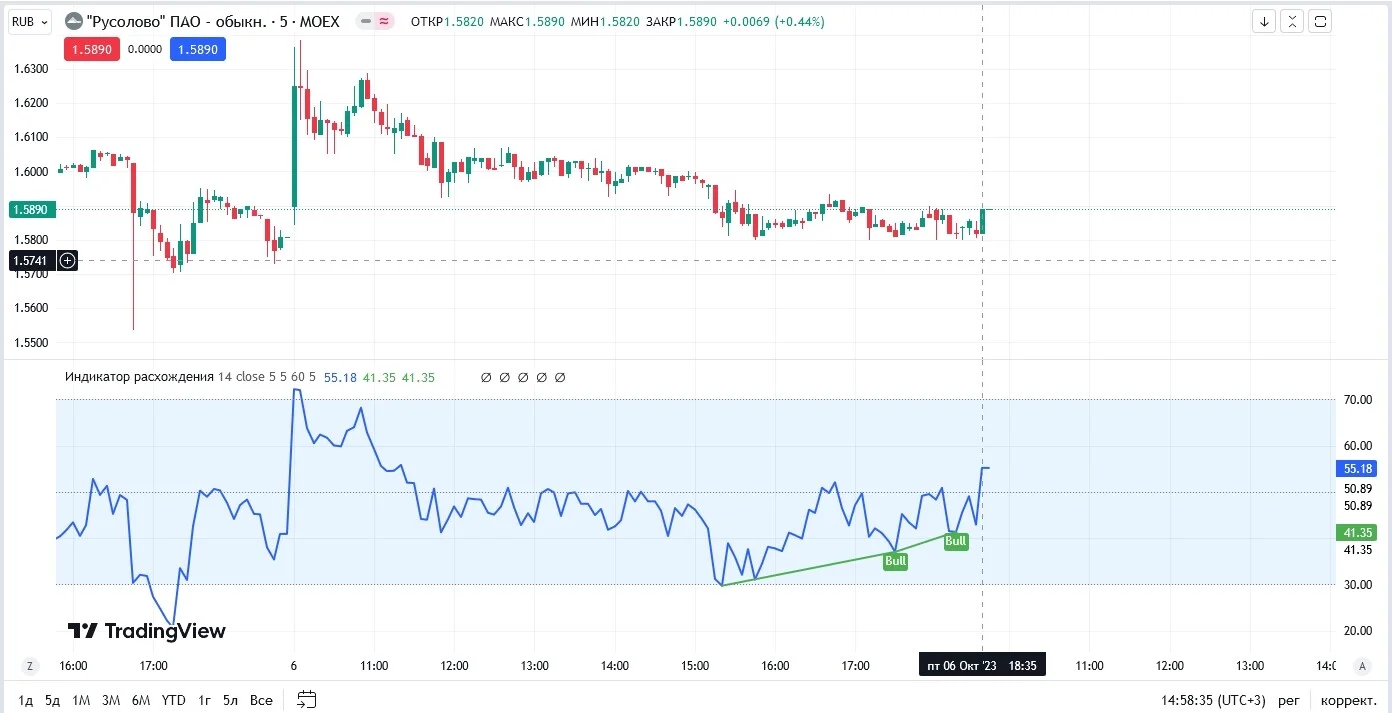The image size is (1392, 713).
Task: Open the go-to-date calendar icon
Action: click(307, 700)
